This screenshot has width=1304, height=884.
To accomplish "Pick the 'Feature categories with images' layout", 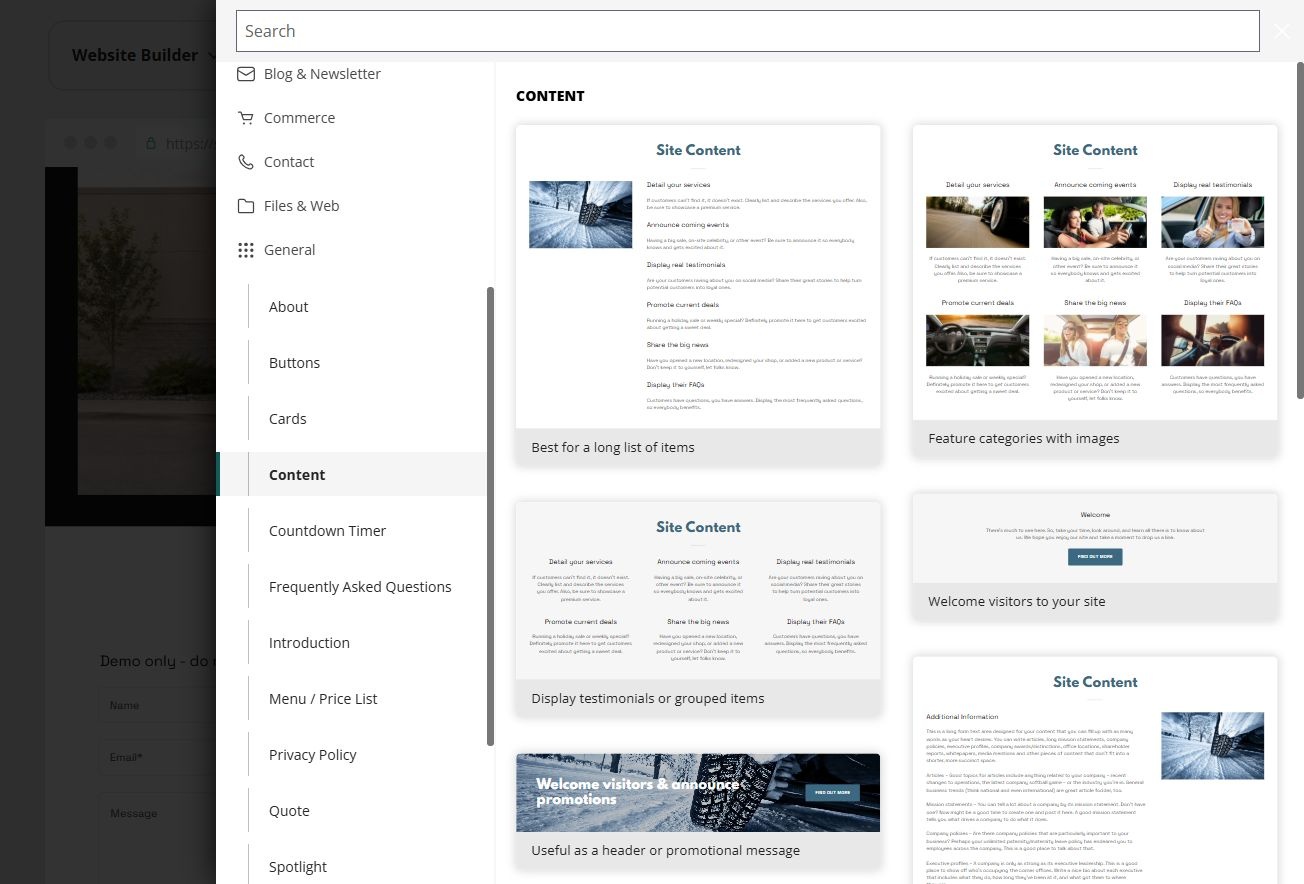I will [x=1095, y=291].
